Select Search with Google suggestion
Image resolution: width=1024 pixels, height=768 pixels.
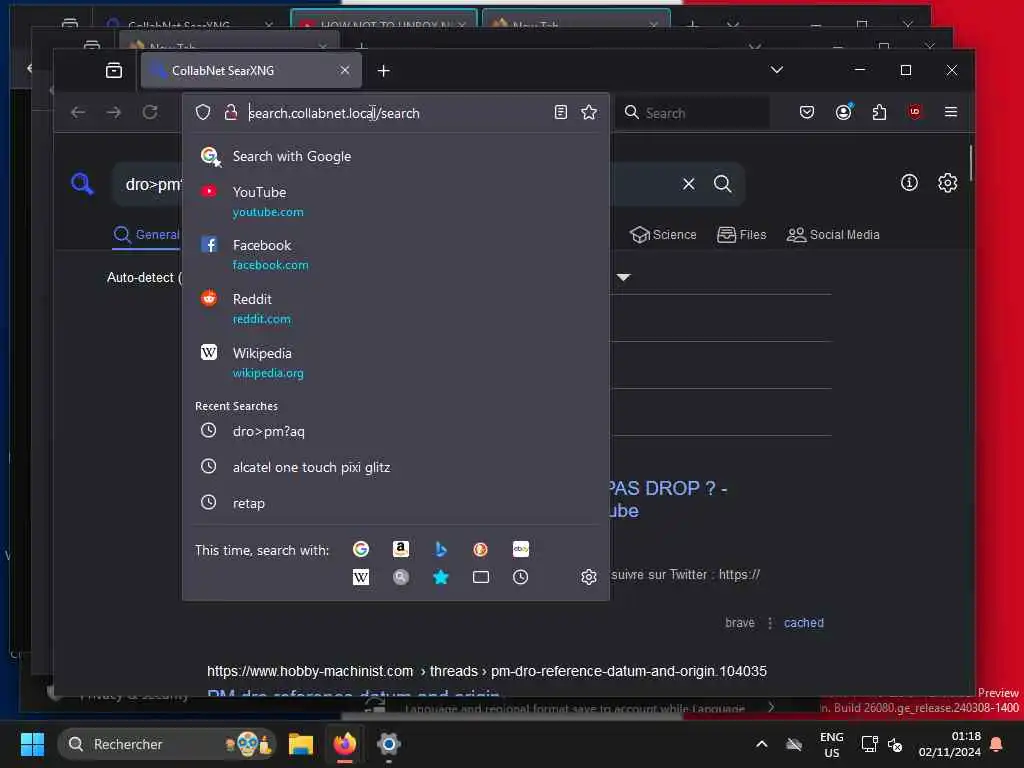[396, 157]
